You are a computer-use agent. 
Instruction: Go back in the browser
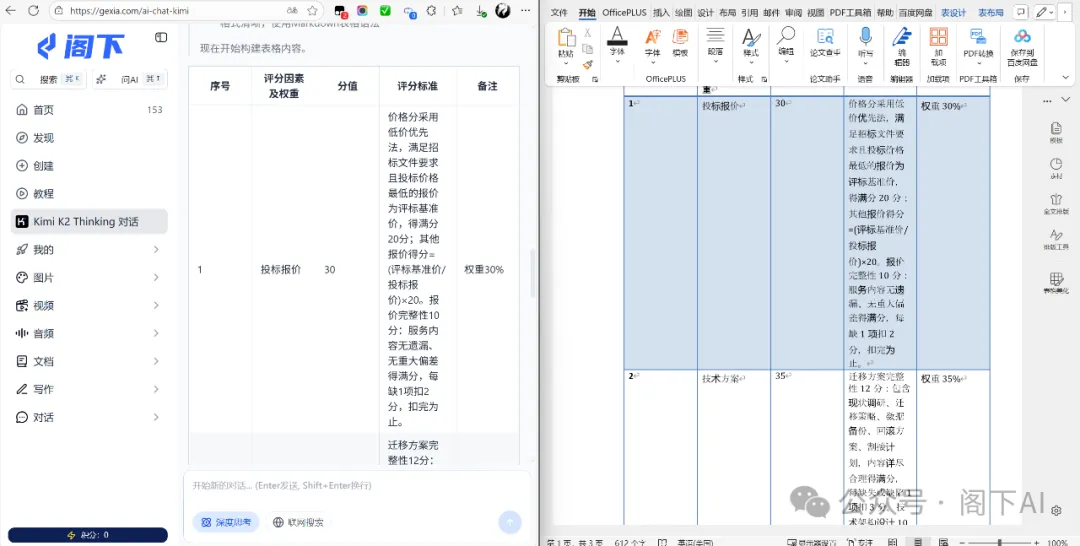click(x=10, y=11)
